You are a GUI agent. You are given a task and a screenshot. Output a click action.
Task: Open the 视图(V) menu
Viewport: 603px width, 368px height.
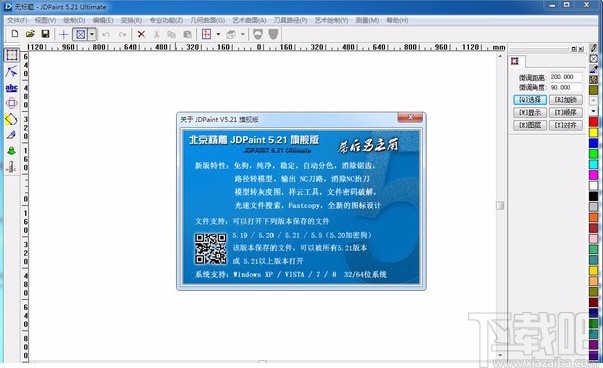point(45,20)
